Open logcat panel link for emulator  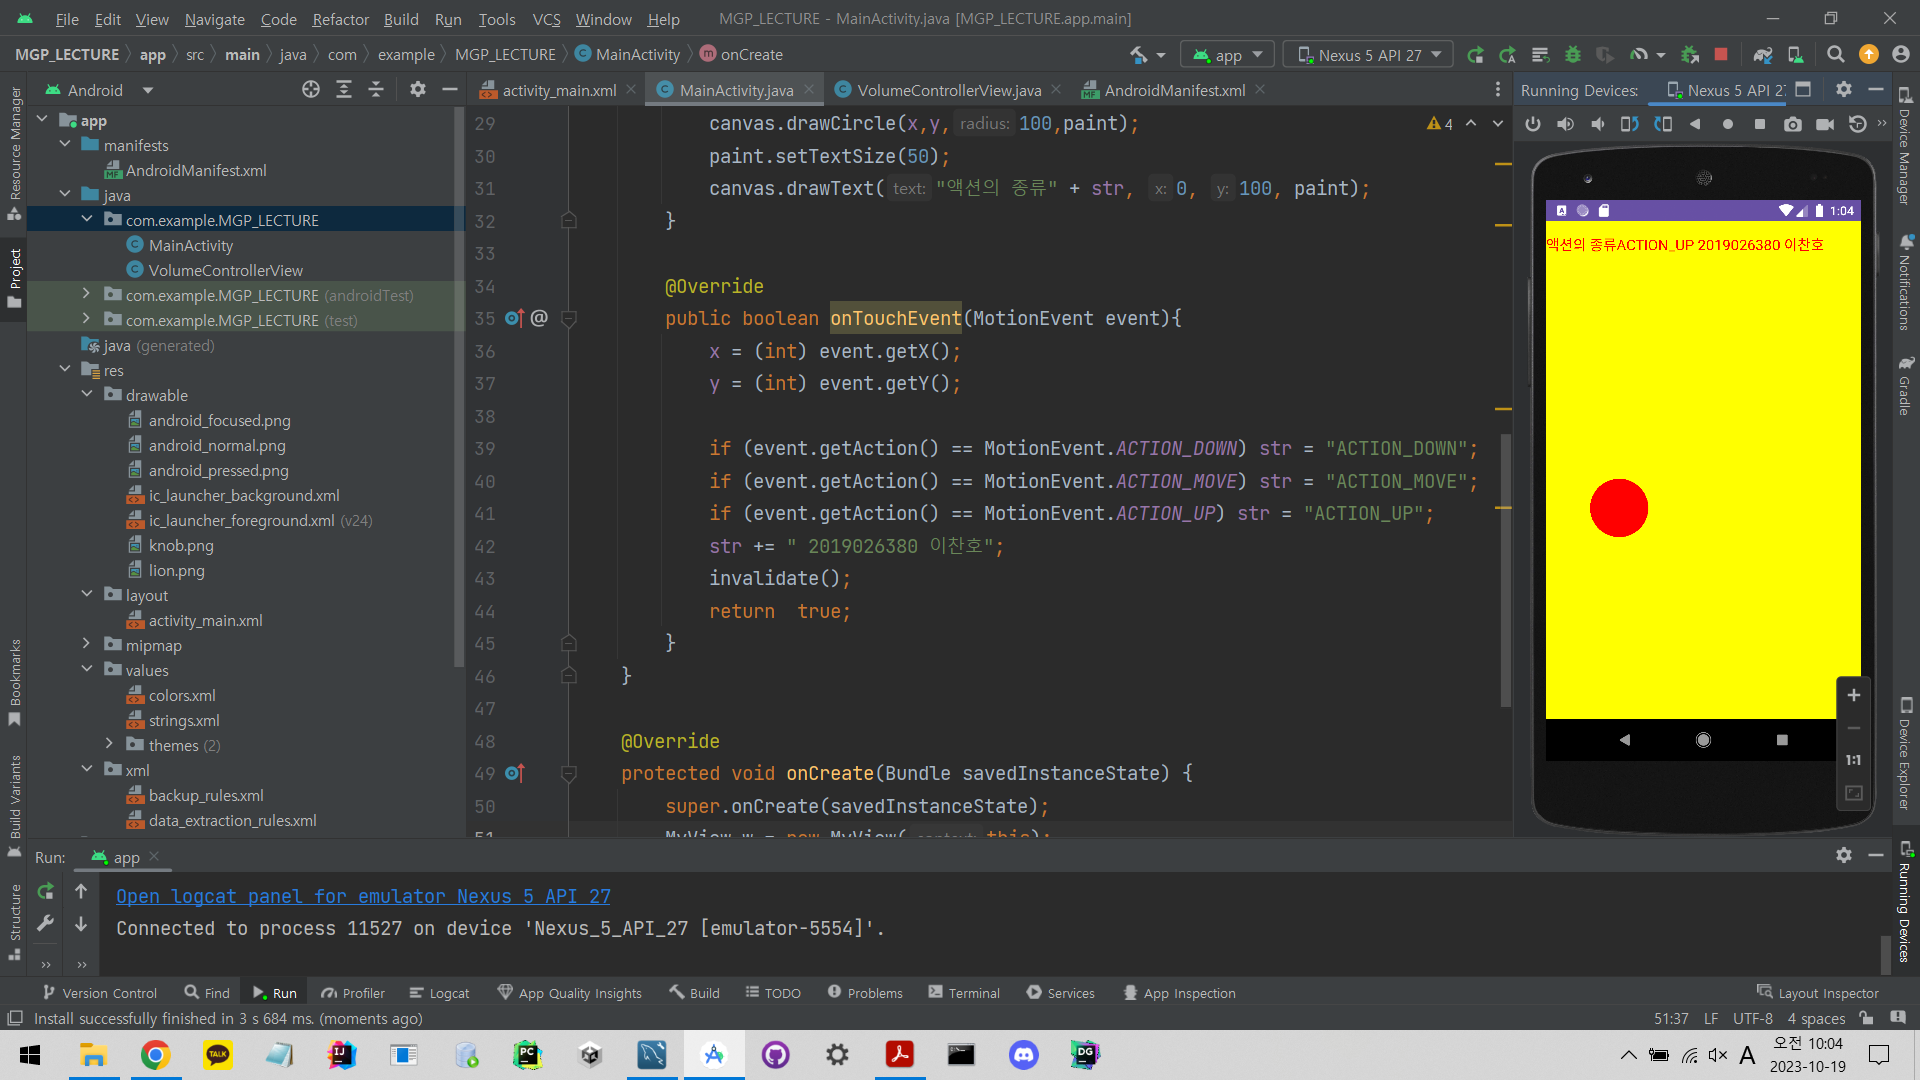(x=363, y=897)
